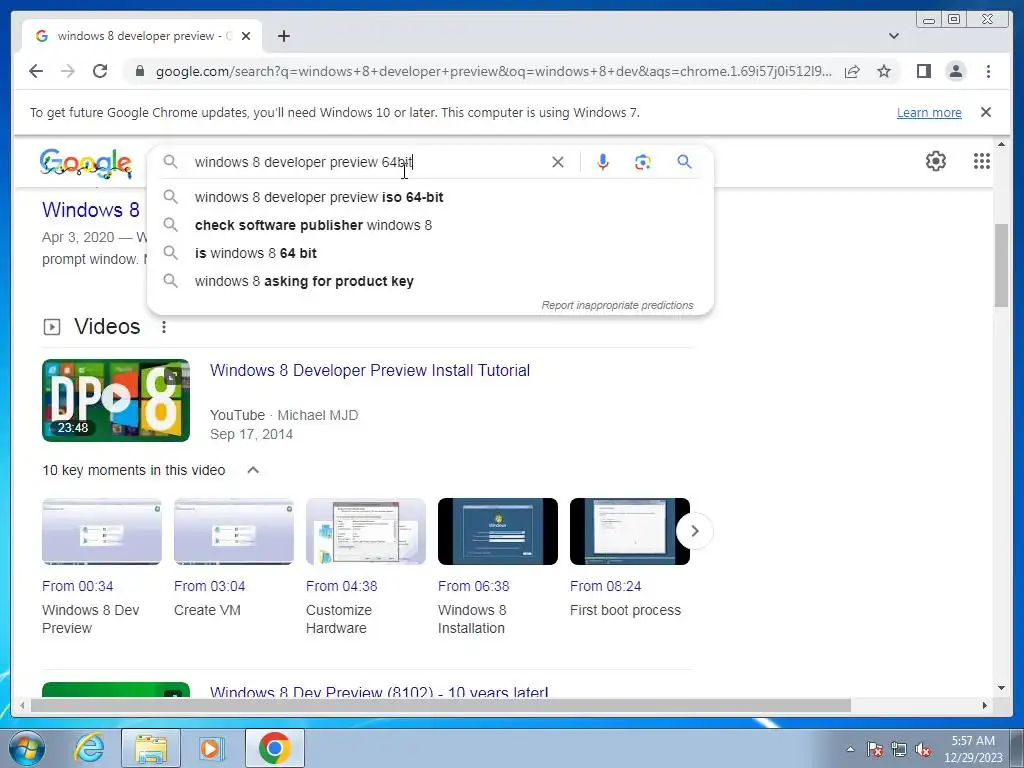
Task: Open key moment From 00:34 thumbnail
Action: point(102,532)
